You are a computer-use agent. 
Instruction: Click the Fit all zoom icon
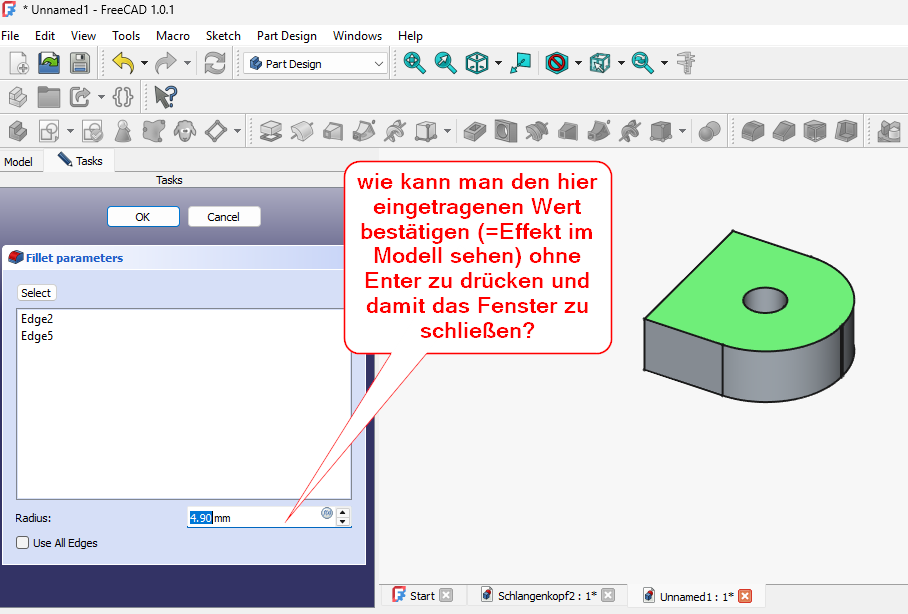point(414,63)
